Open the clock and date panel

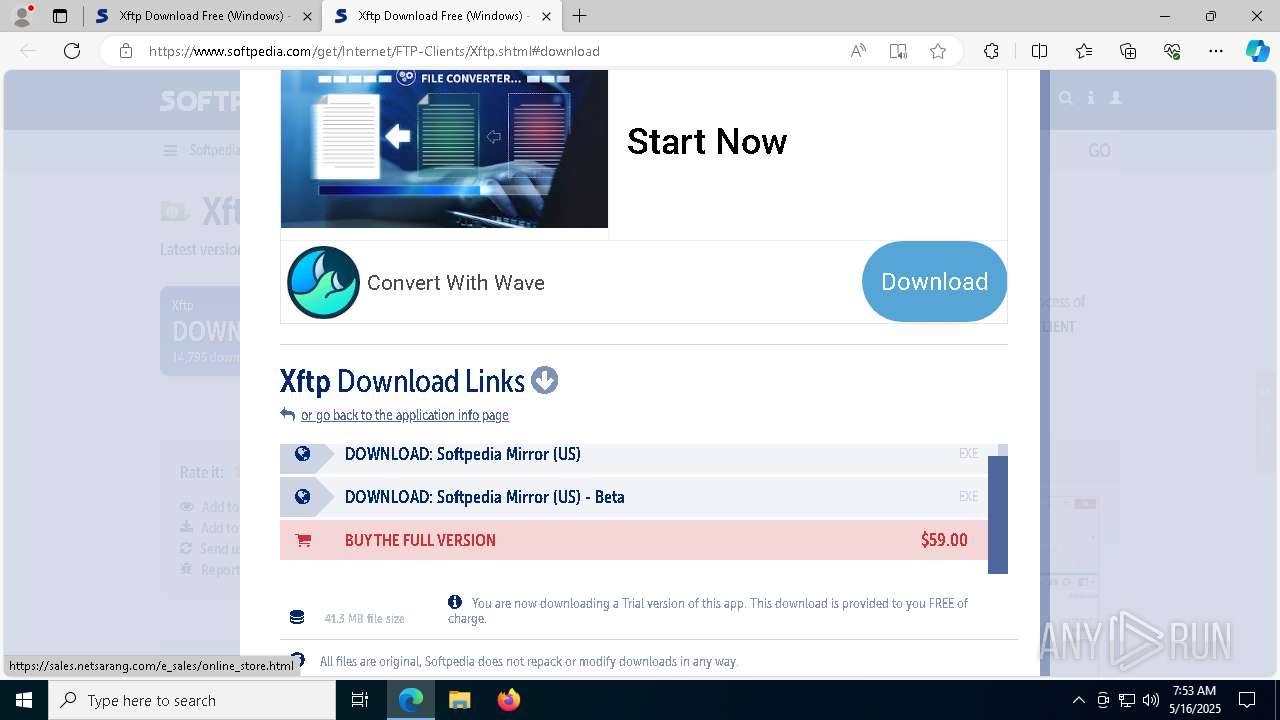[x=1194, y=700]
